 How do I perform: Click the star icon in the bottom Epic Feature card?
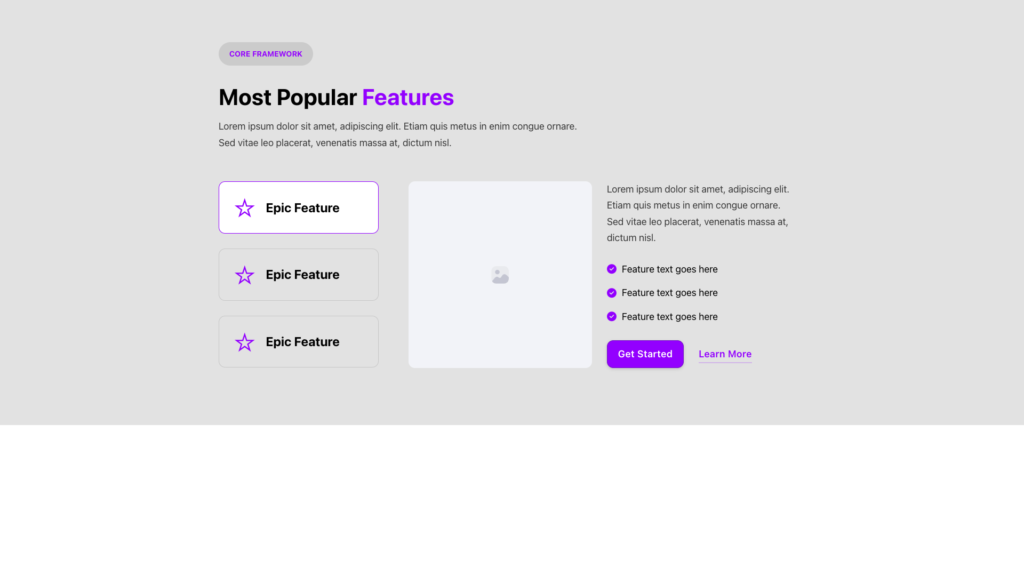pos(245,342)
